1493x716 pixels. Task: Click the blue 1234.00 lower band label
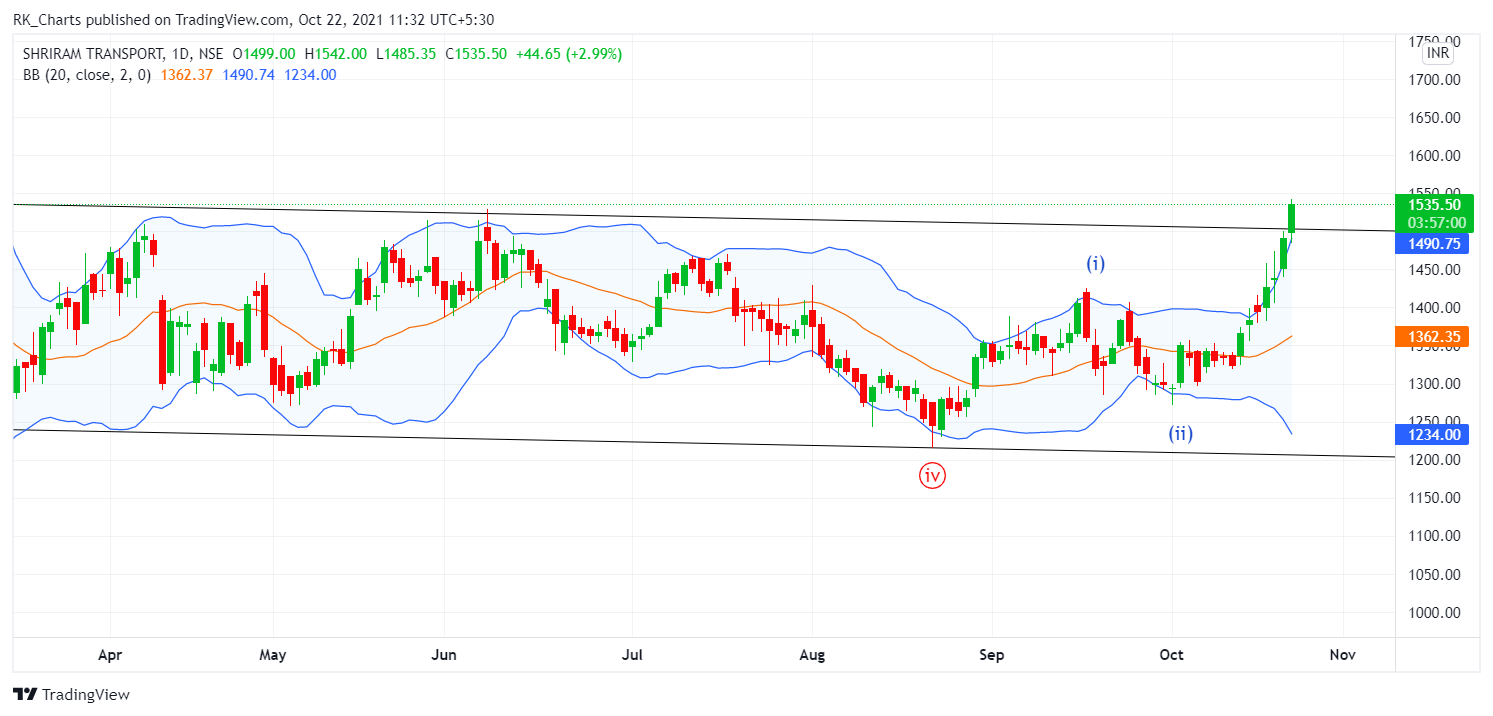click(1432, 434)
